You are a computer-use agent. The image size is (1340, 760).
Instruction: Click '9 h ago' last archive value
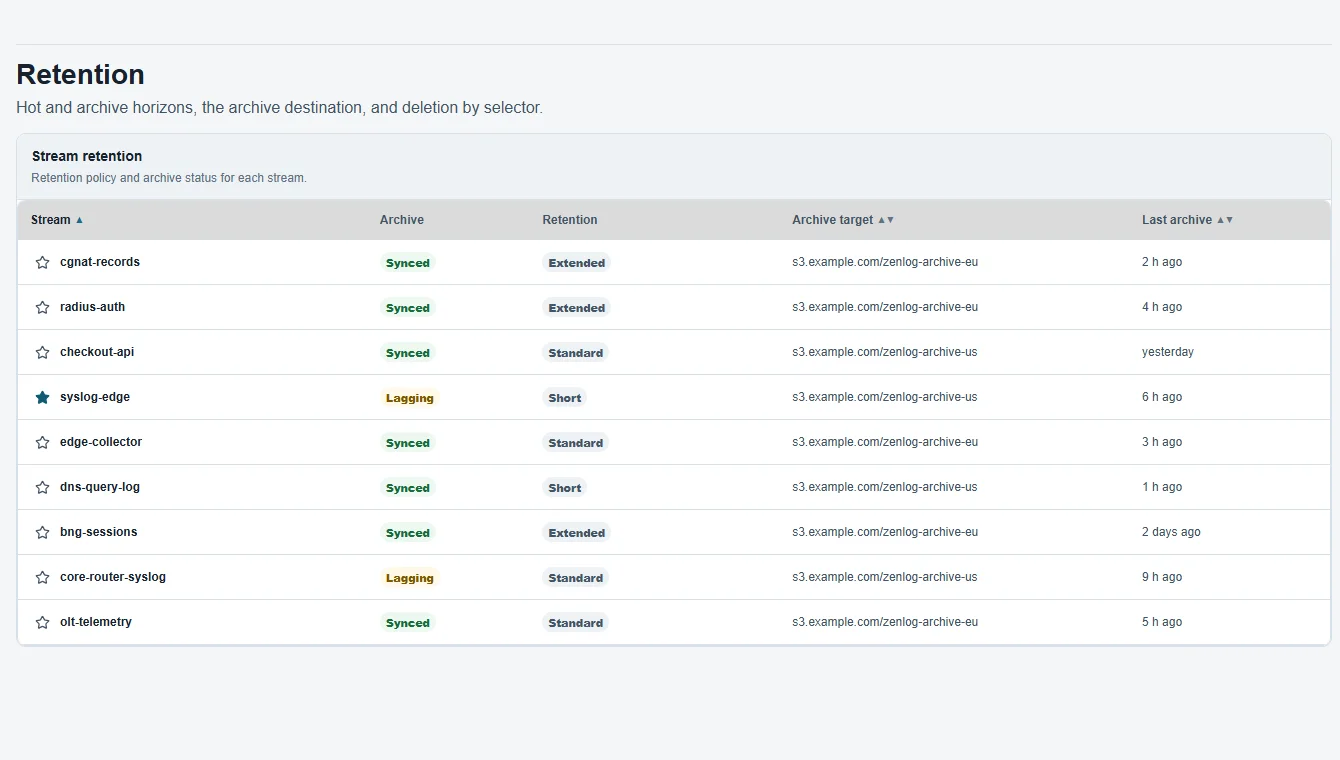(x=1162, y=577)
